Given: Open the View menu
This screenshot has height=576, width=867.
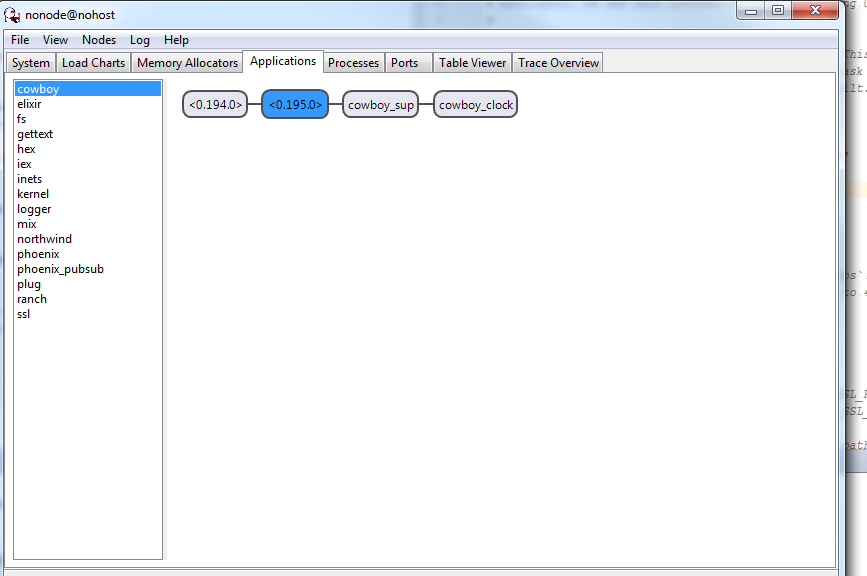Looking at the screenshot, I should point(55,40).
